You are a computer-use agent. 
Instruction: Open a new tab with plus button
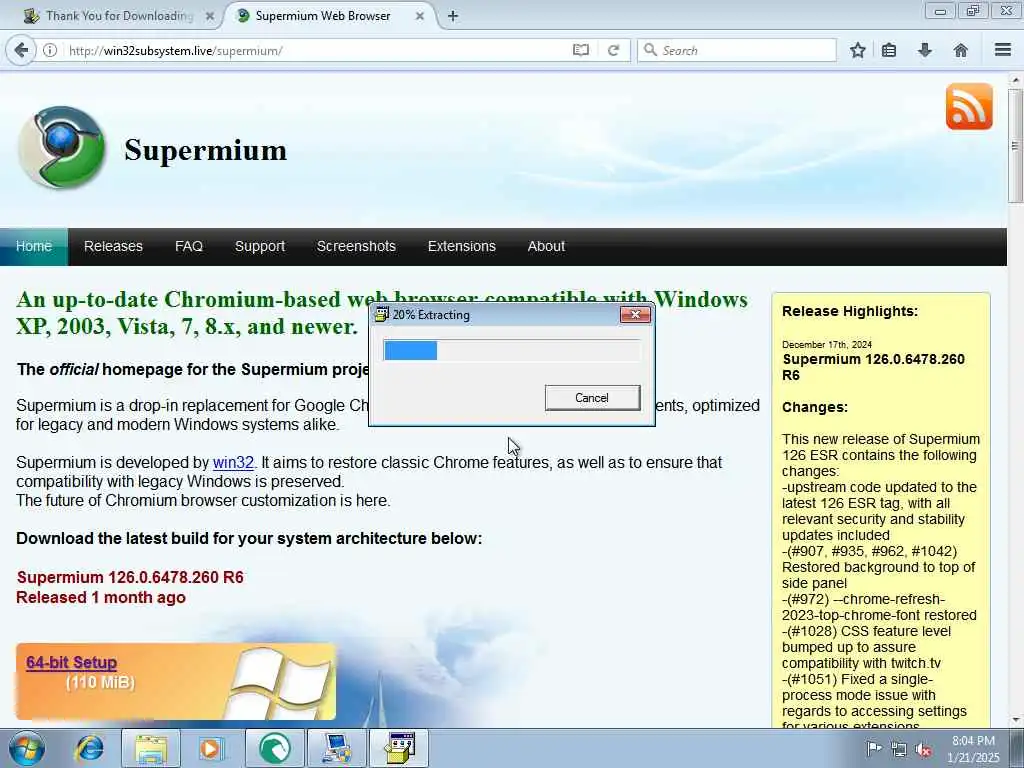coord(453,16)
